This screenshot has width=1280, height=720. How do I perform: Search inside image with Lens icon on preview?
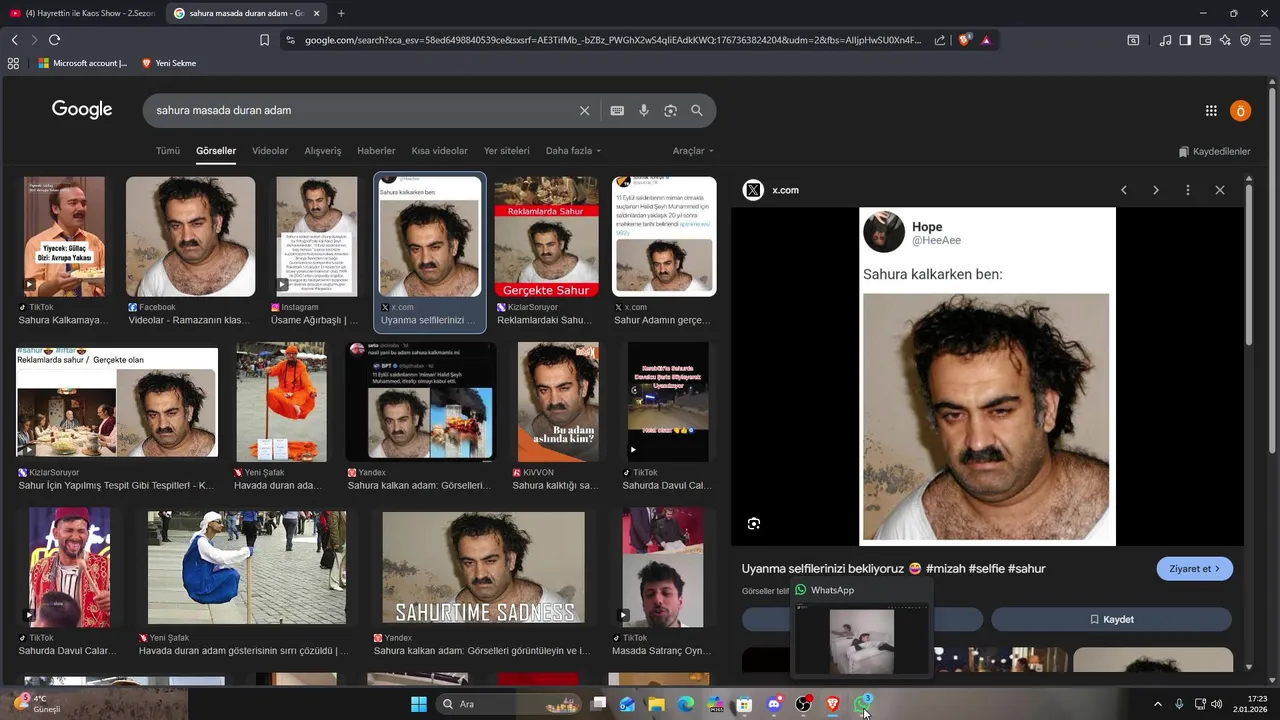[754, 523]
